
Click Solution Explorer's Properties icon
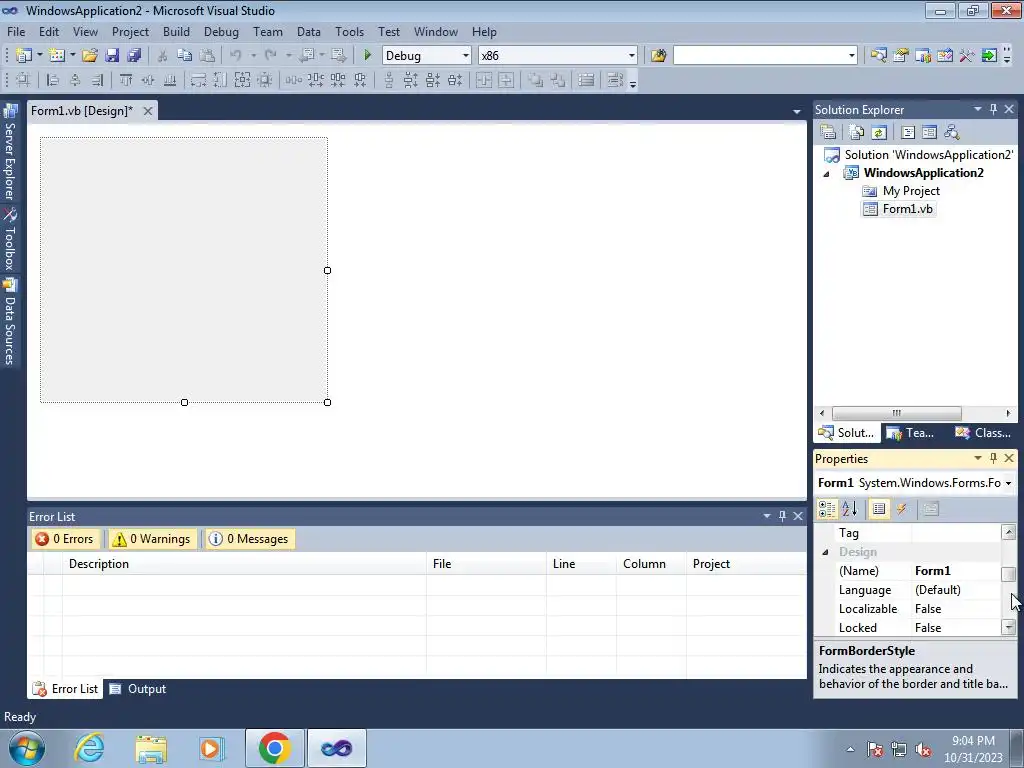(828, 133)
